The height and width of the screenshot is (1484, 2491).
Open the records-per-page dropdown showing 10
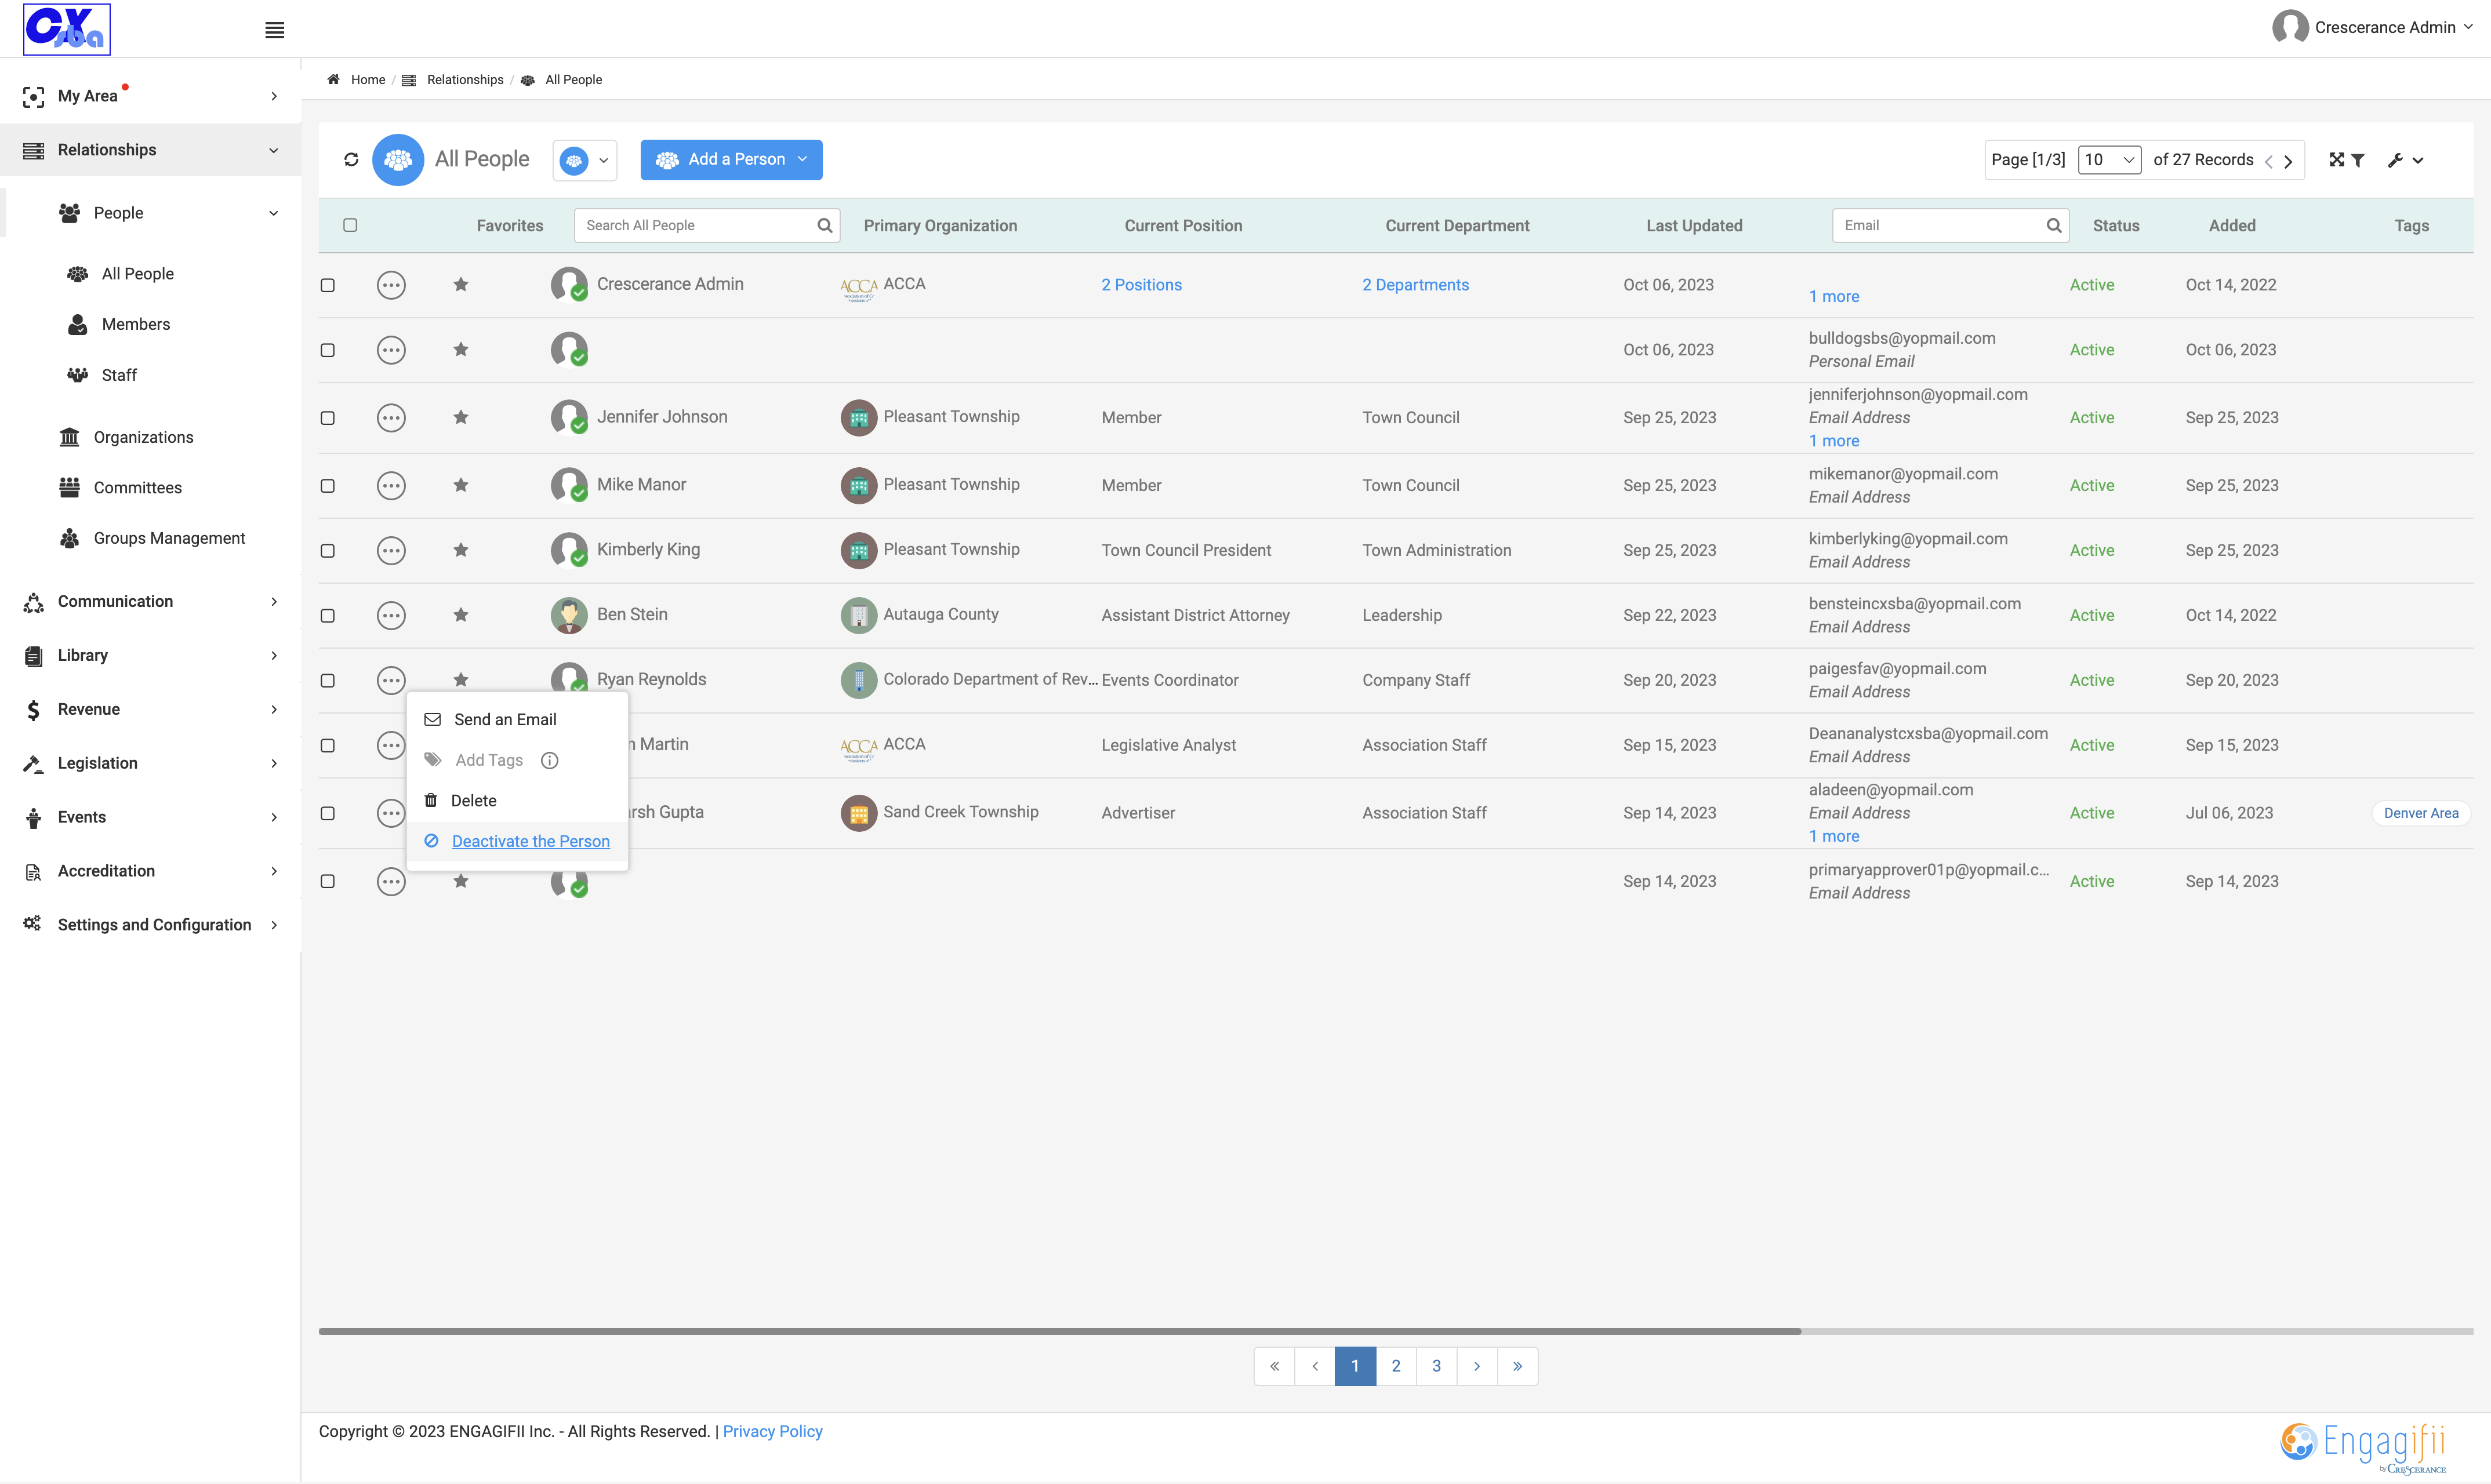2109,160
